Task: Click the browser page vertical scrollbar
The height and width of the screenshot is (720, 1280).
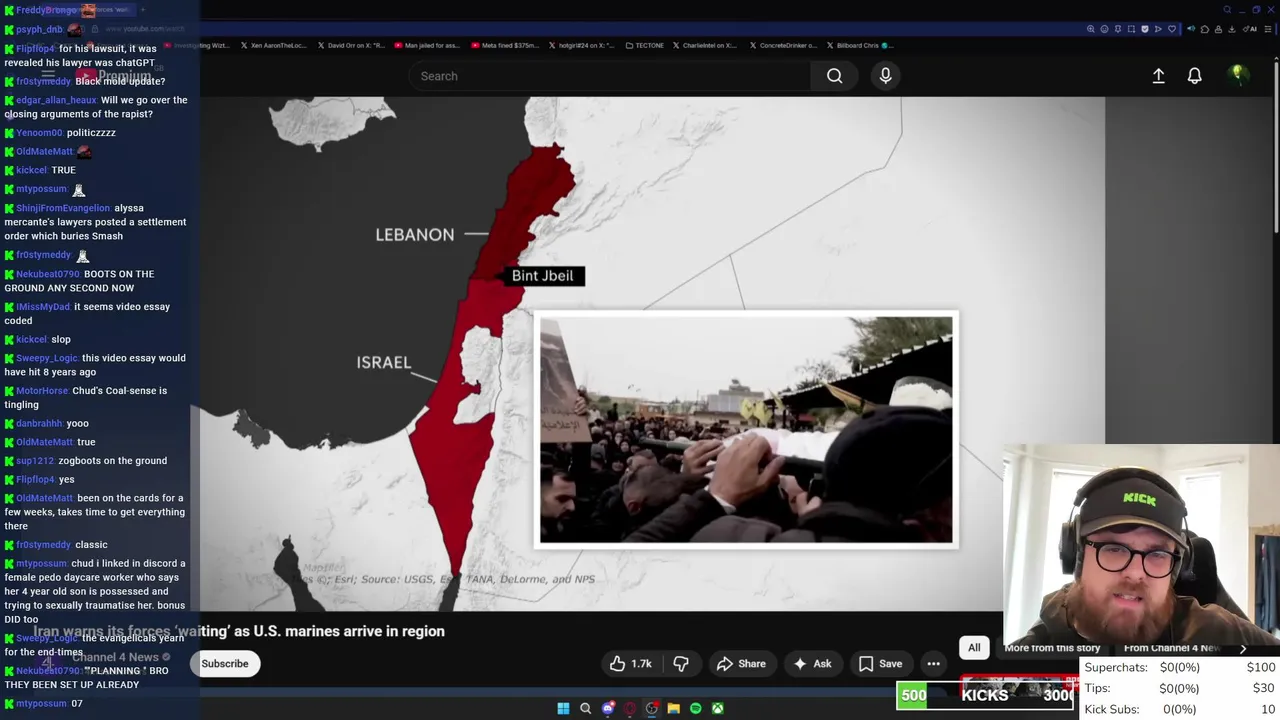Action: coord(1275,150)
